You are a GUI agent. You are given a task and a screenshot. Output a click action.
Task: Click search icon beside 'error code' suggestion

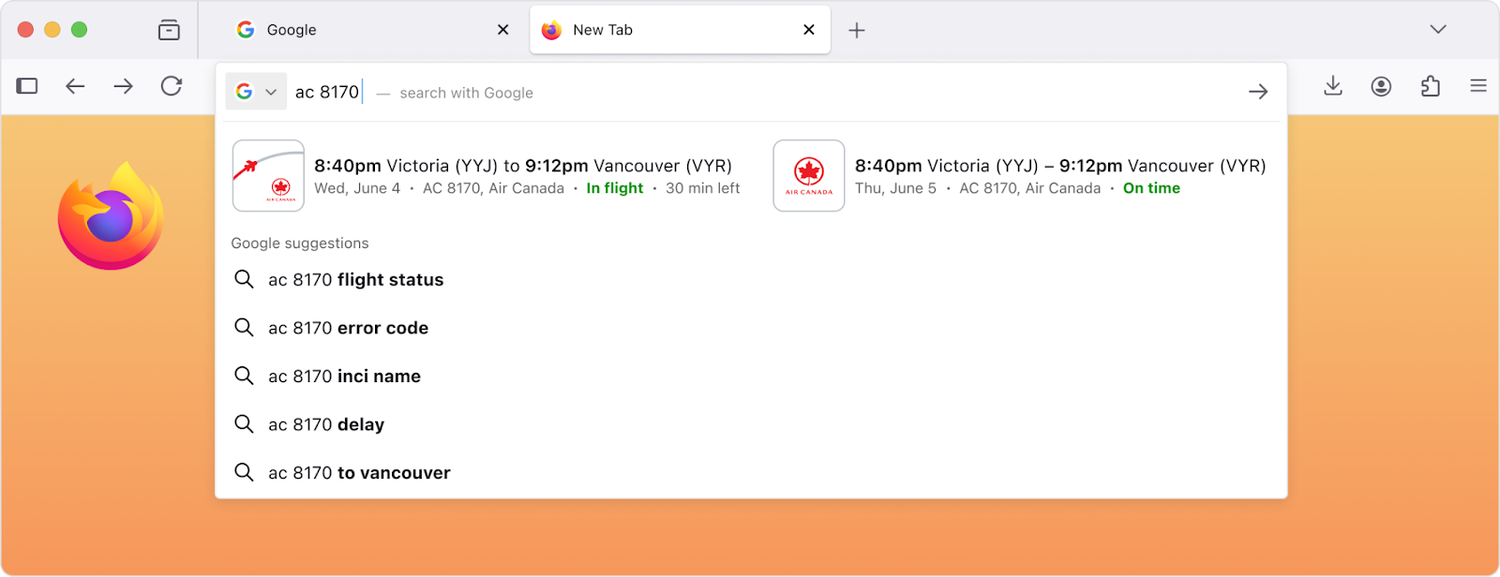coord(244,328)
